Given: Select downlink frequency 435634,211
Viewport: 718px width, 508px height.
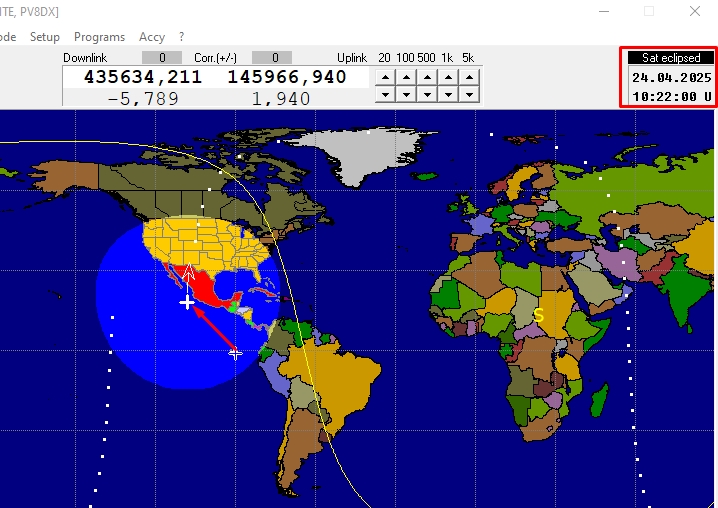Looking at the screenshot, I should point(143,77).
